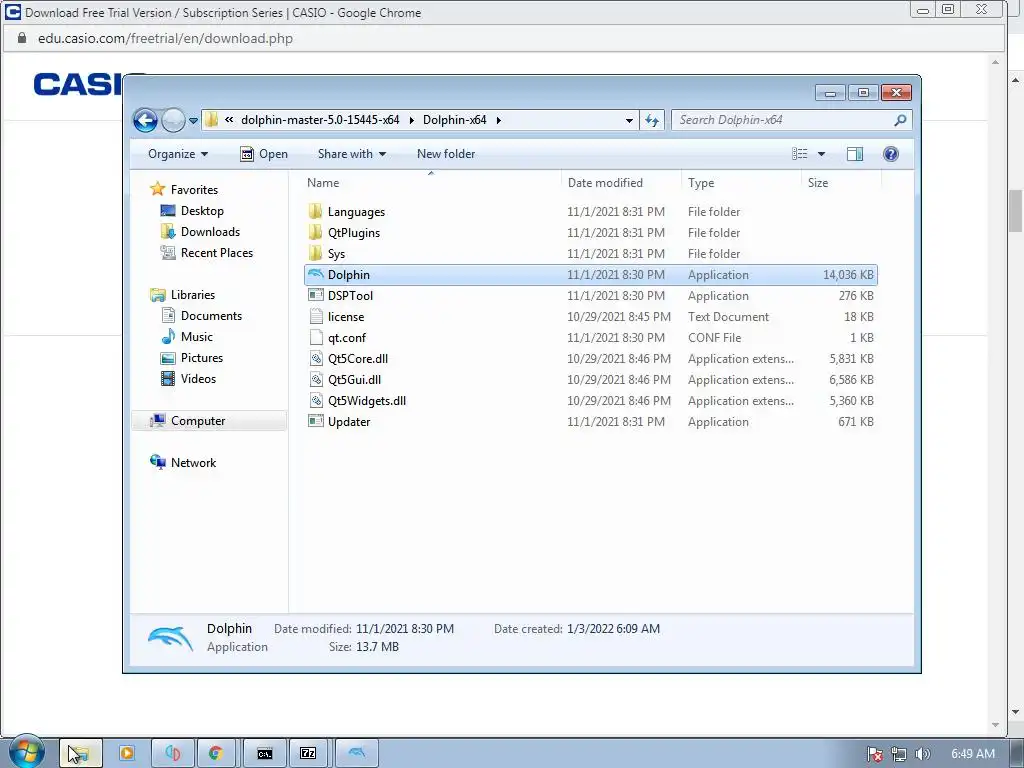This screenshot has width=1024, height=768.
Task: Click the Dolphin application icon in list
Action: tap(315, 274)
